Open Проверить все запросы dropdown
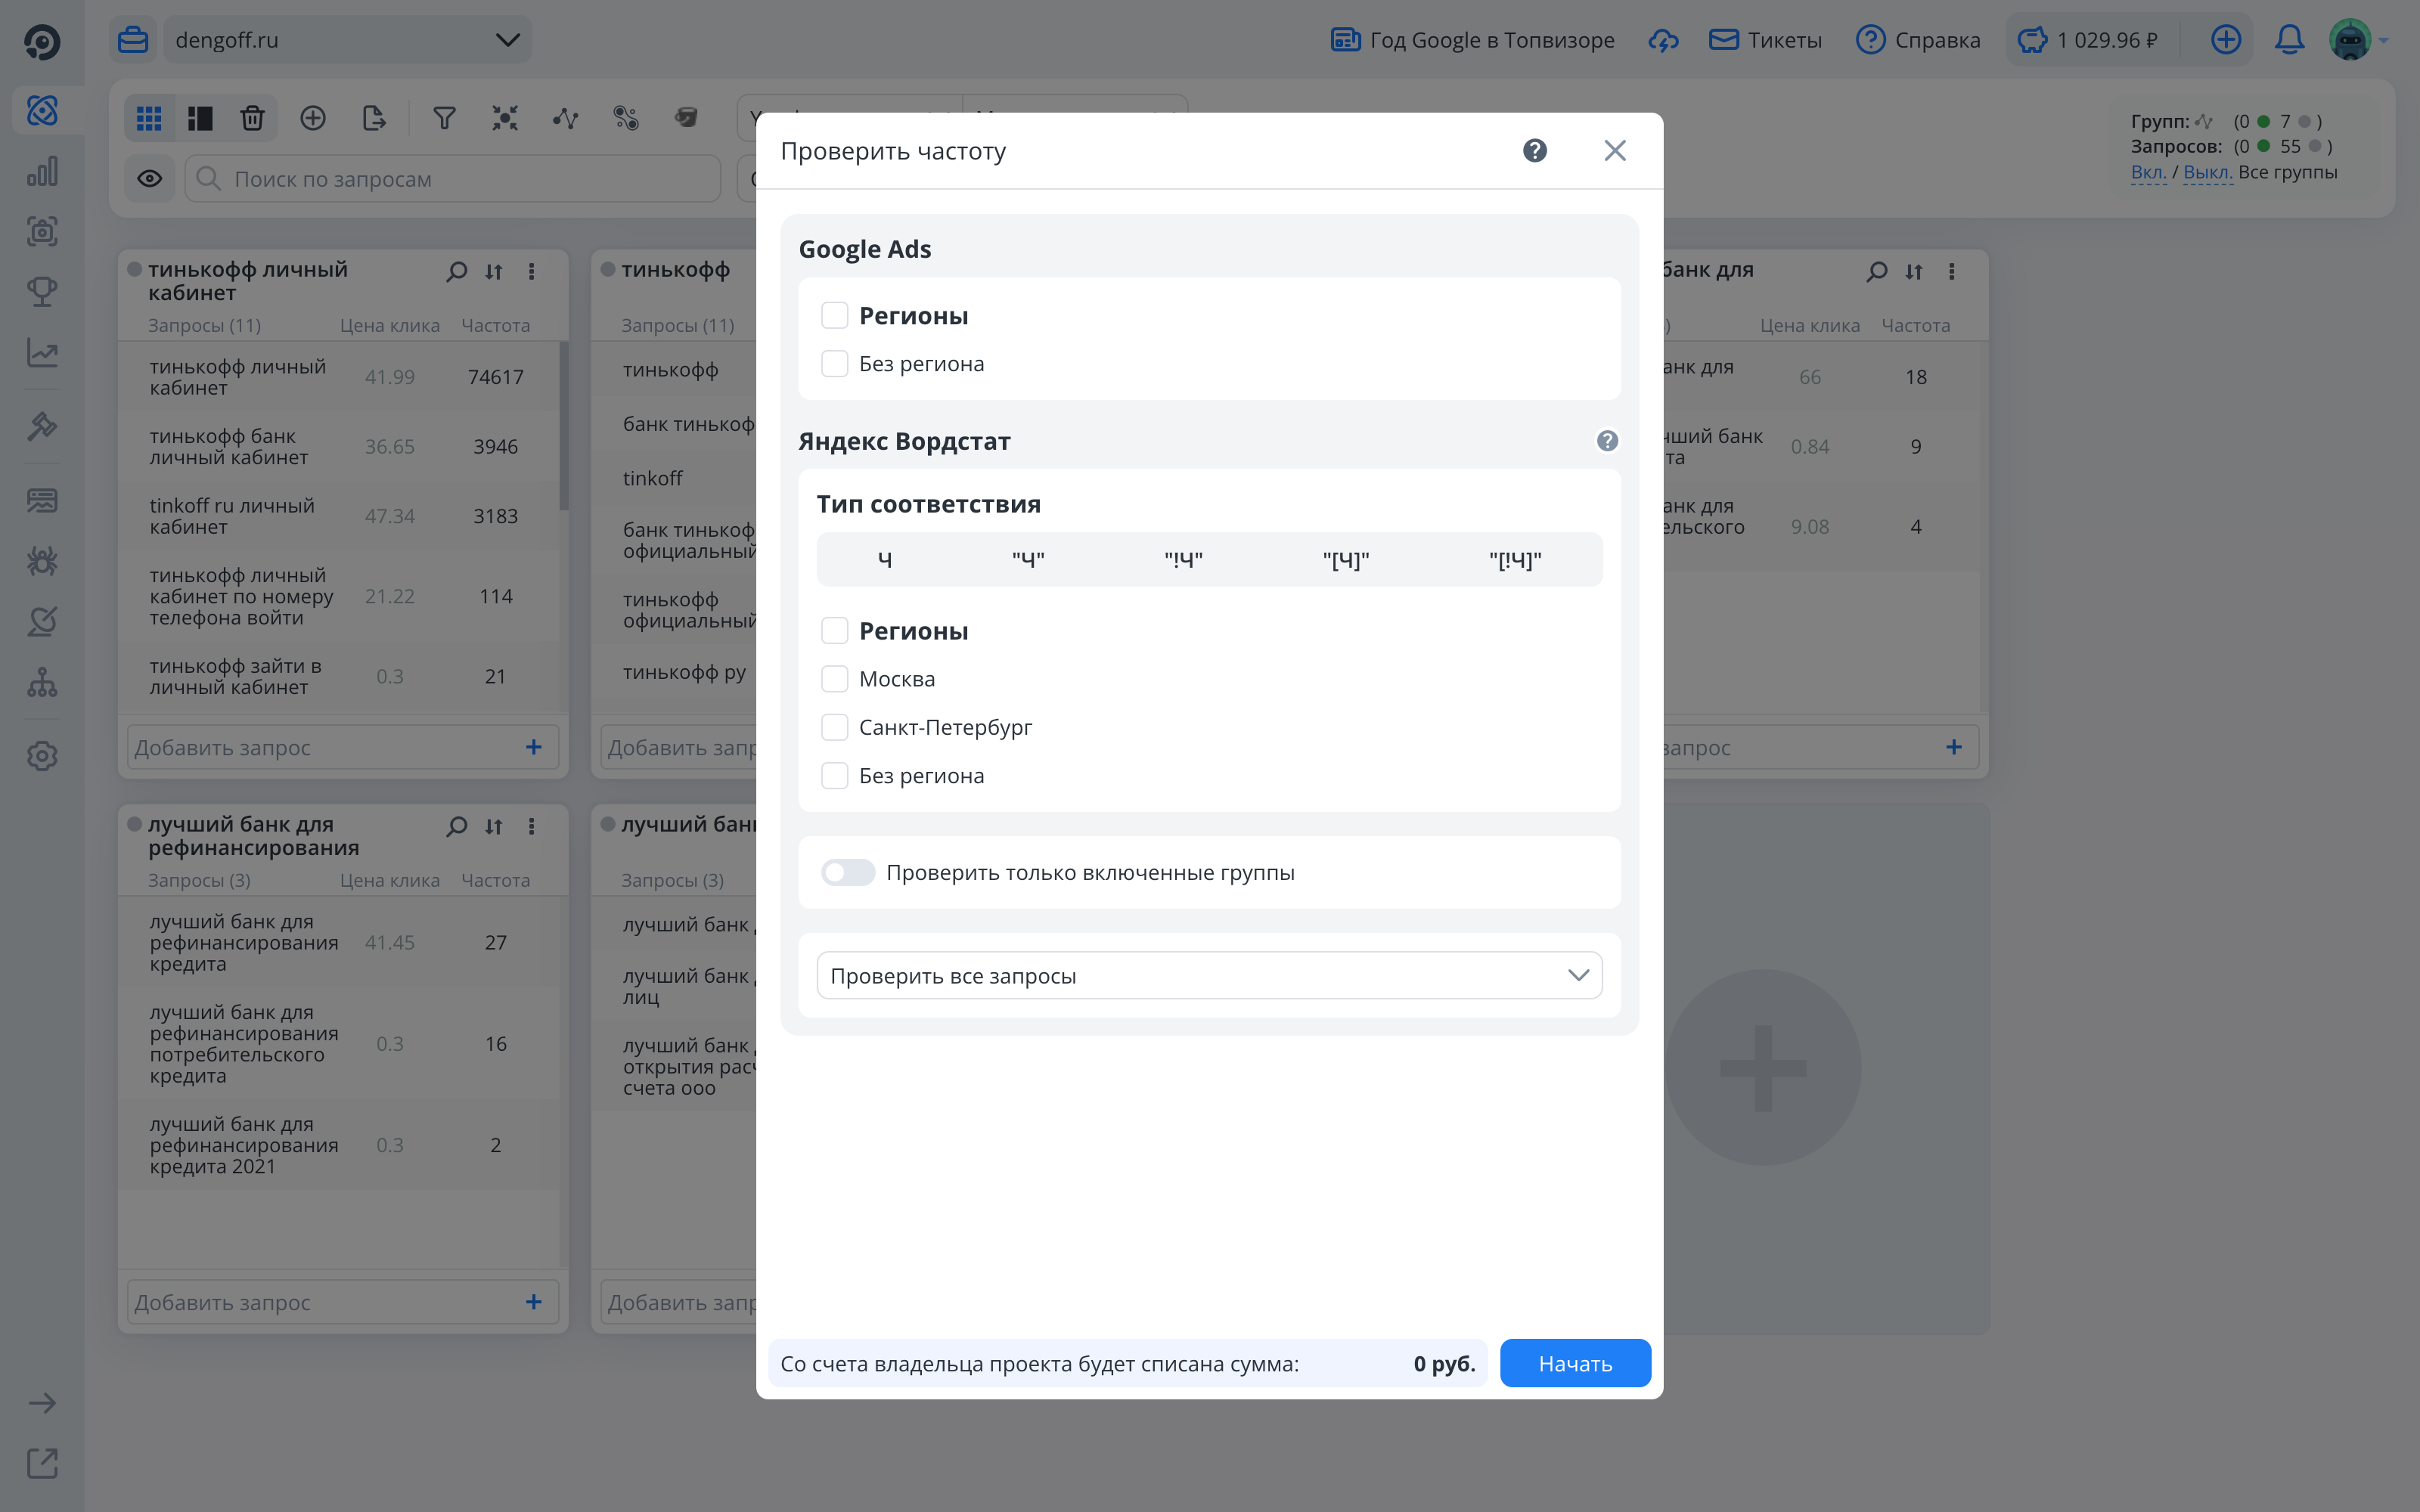Screen dimensions: 2420x1512 coord(1210,976)
